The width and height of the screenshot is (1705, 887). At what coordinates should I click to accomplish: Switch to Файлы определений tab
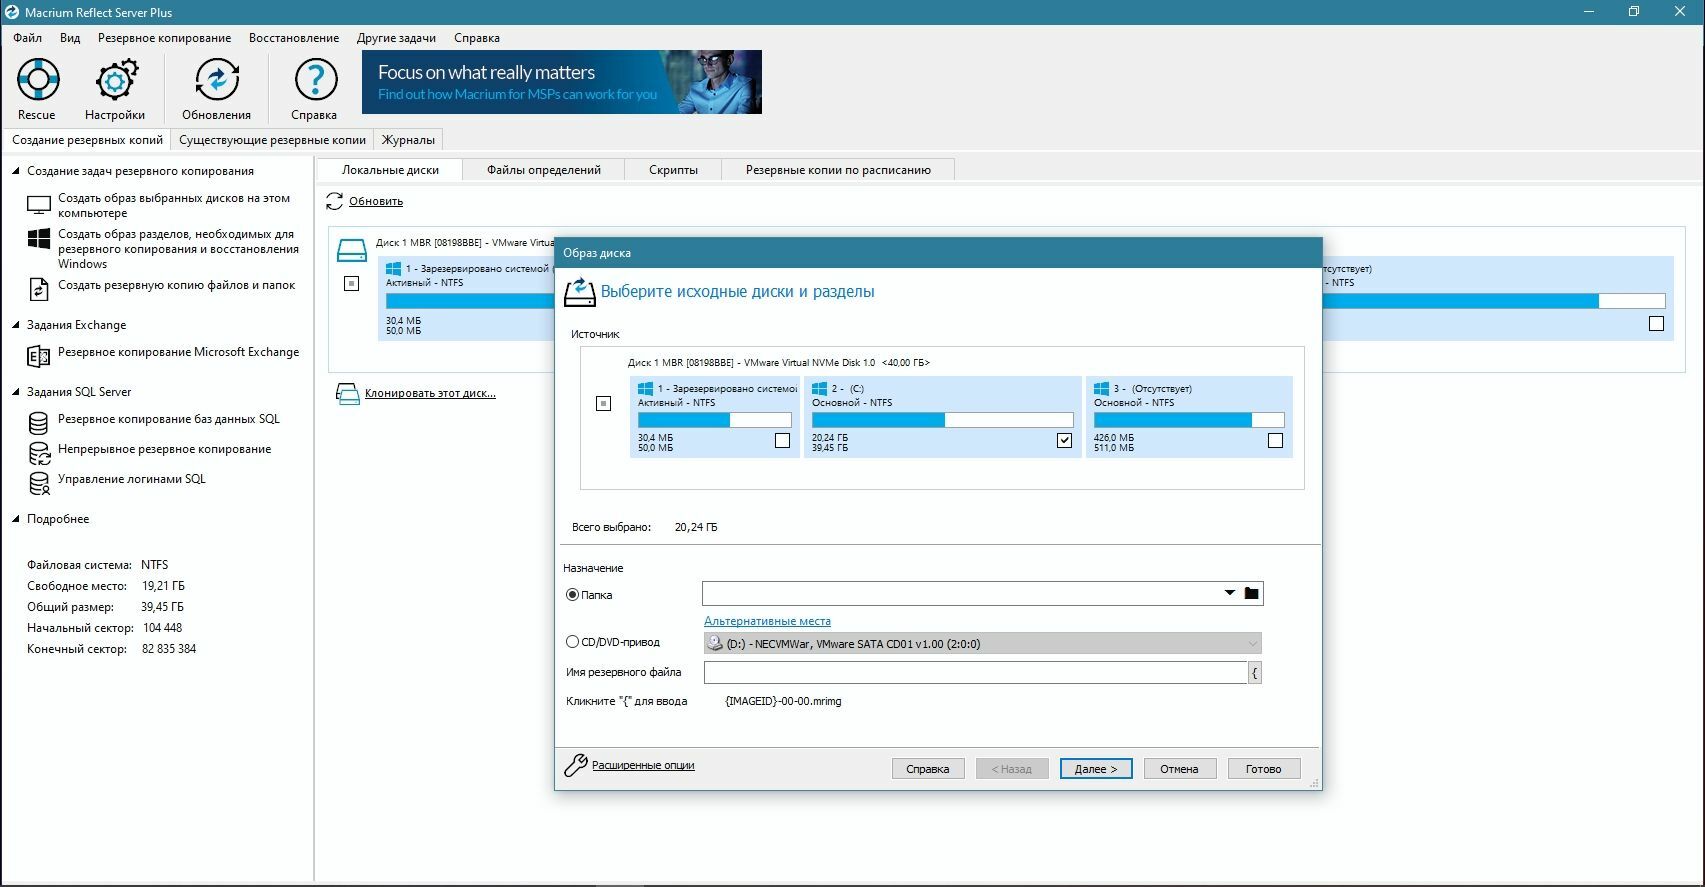[x=544, y=170]
